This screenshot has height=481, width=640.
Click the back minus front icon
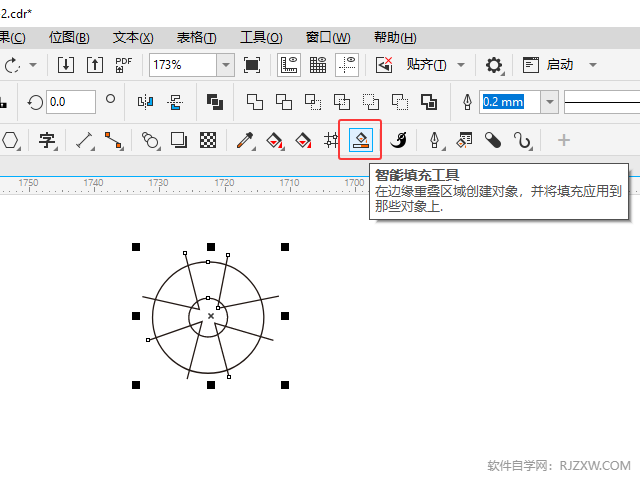(x=400, y=102)
